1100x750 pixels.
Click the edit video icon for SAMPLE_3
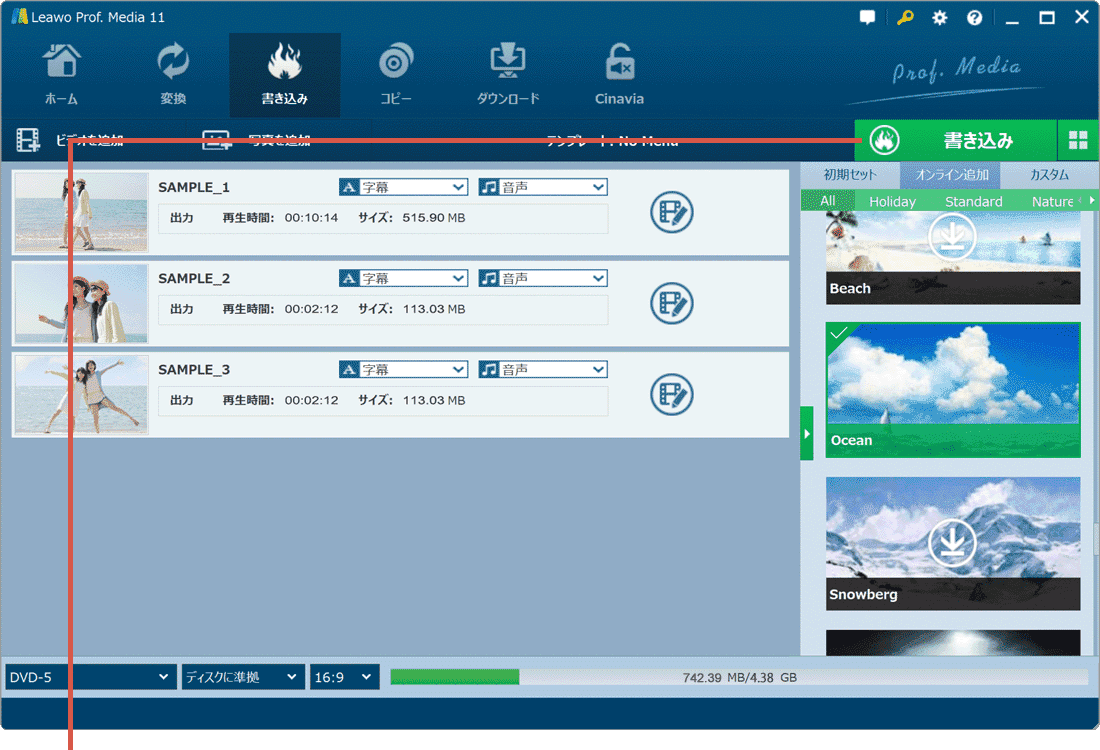pyautogui.click(x=672, y=394)
